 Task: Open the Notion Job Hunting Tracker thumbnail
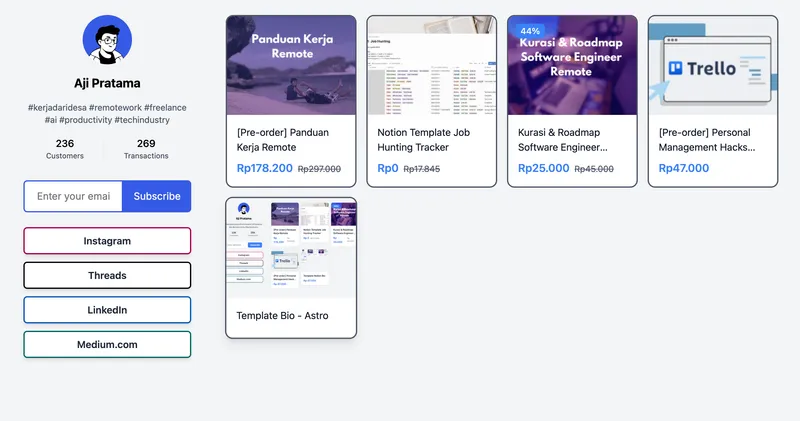(431, 65)
